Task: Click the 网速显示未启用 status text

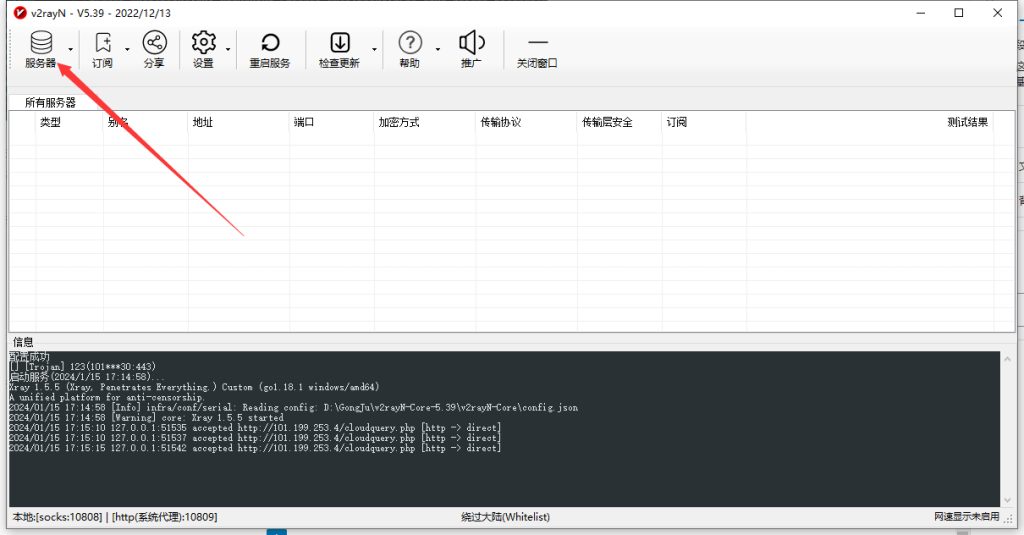Action: coord(967,517)
